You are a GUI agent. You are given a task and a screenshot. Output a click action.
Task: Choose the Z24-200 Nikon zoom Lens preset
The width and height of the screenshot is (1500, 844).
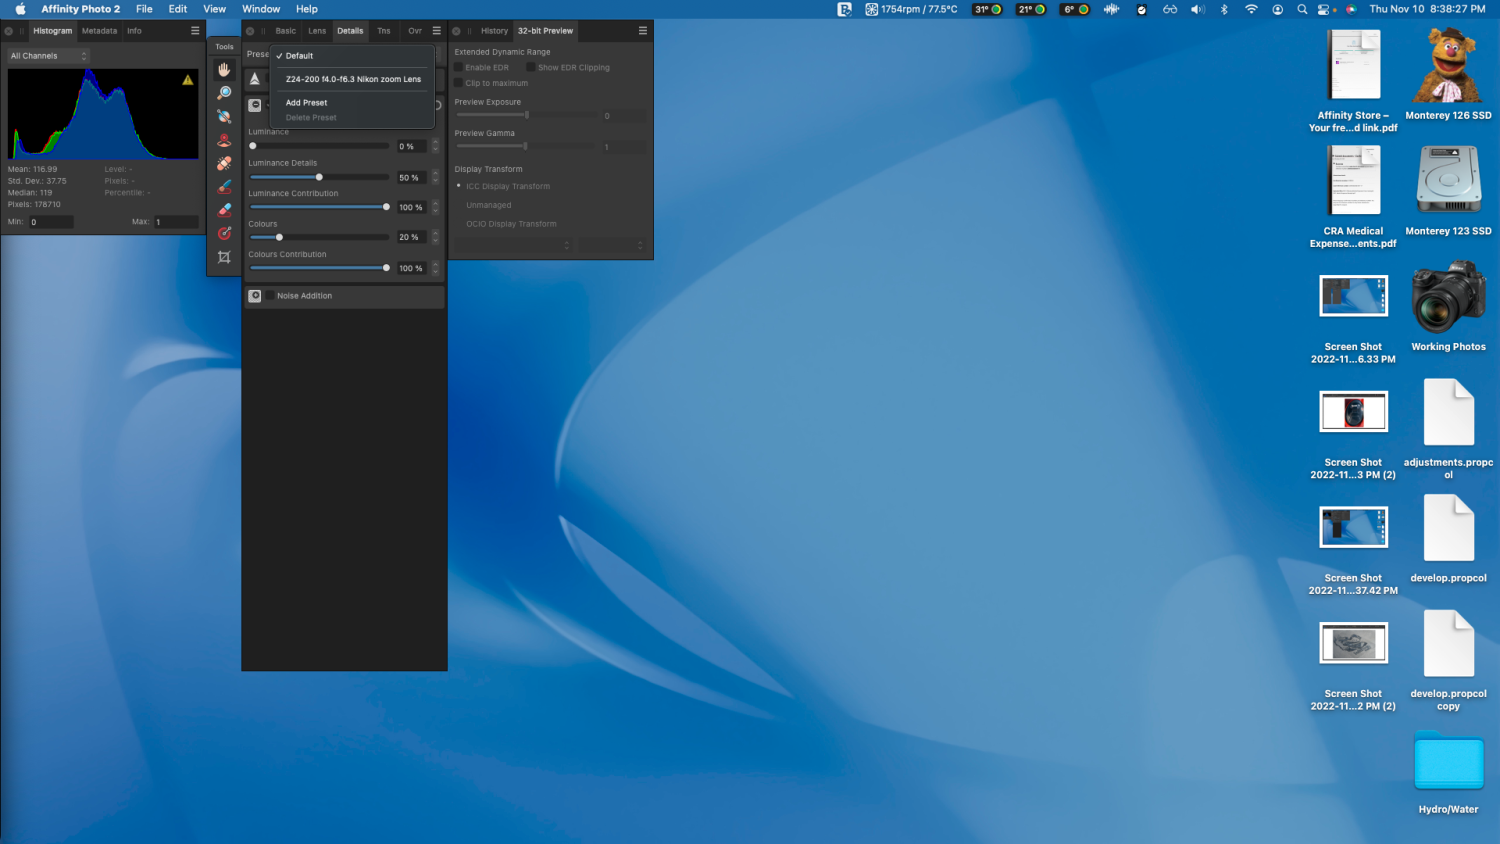point(353,79)
